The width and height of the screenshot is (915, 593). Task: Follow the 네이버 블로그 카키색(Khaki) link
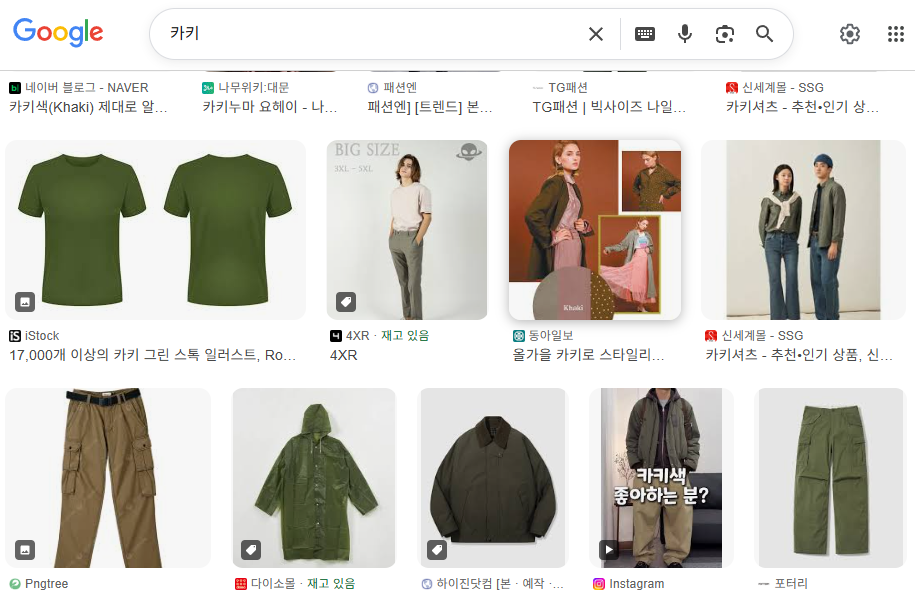pyautogui.click(x=88, y=107)
